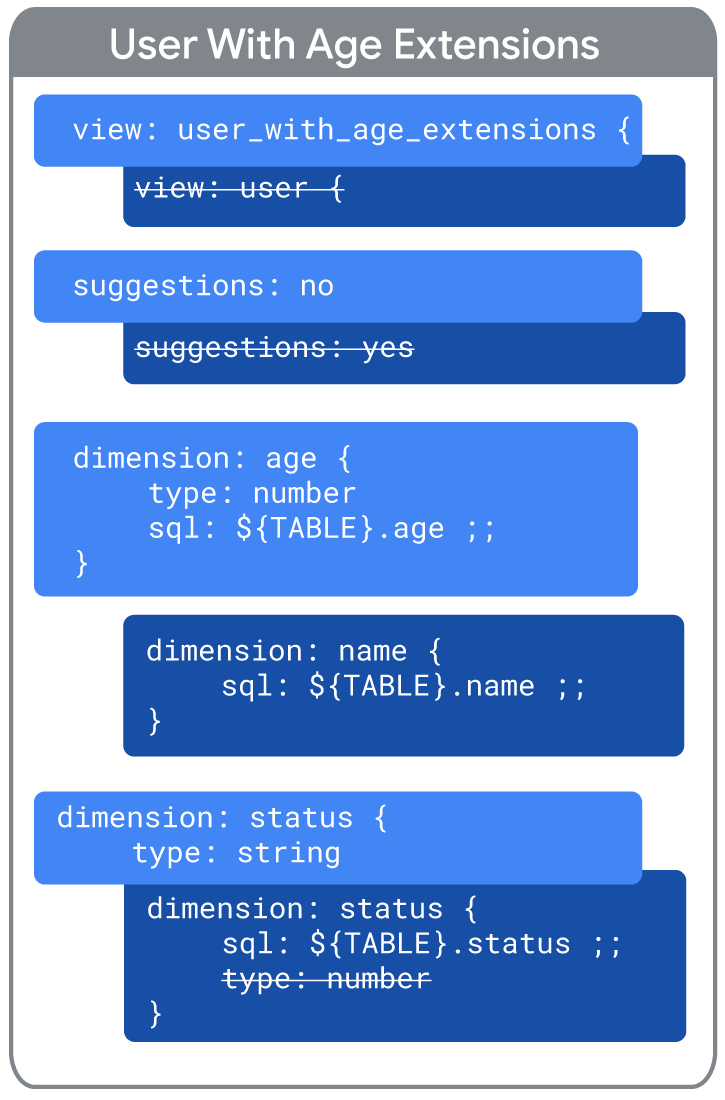
Task: Select the "dimension: name {" line
Action: [x=293, y=652]
